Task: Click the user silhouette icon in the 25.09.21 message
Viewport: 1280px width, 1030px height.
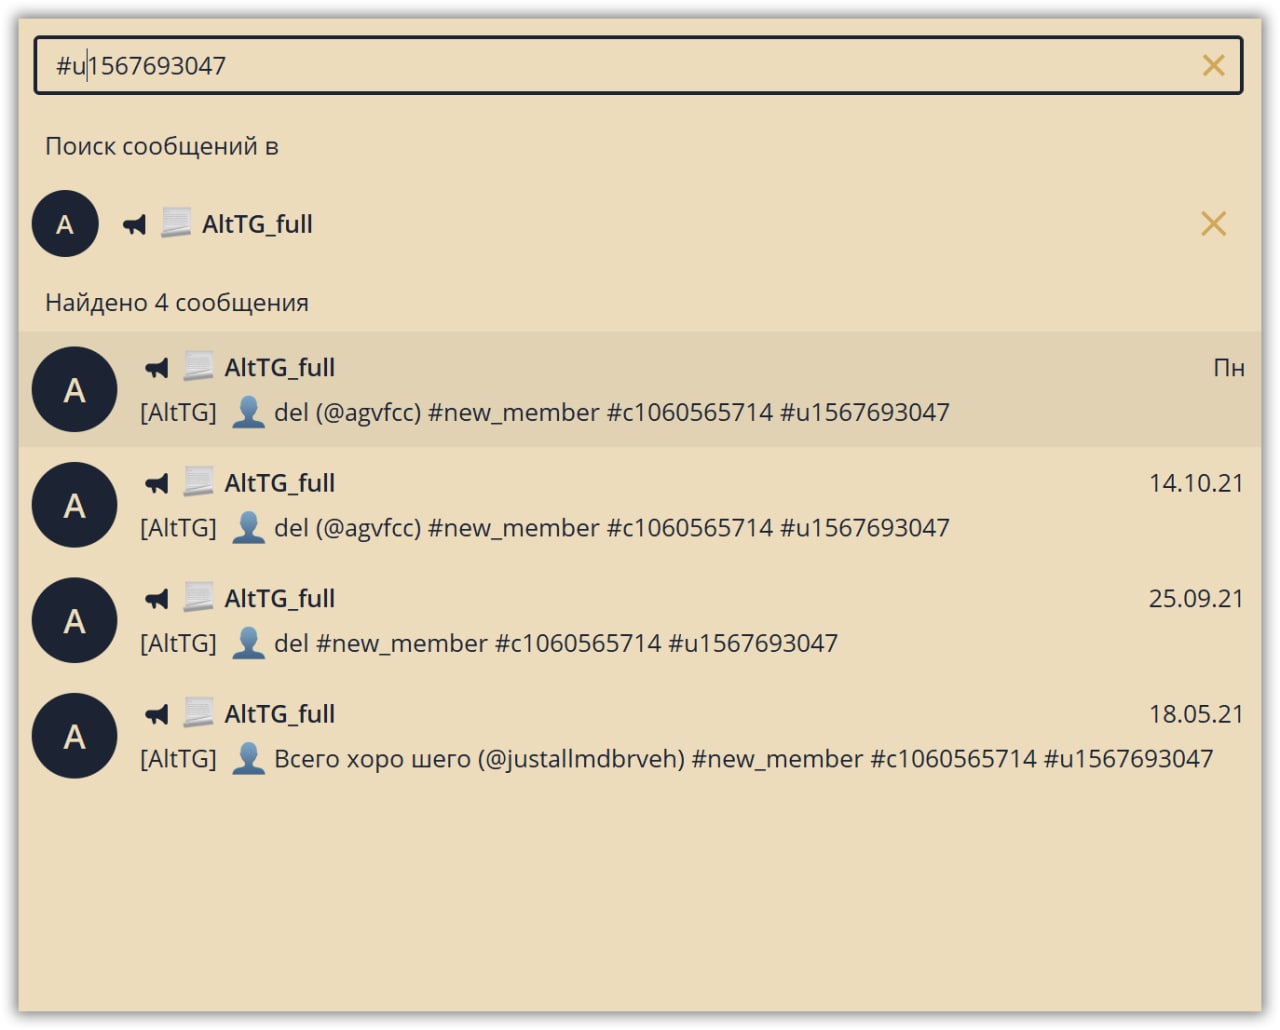Action: point(248,643)
